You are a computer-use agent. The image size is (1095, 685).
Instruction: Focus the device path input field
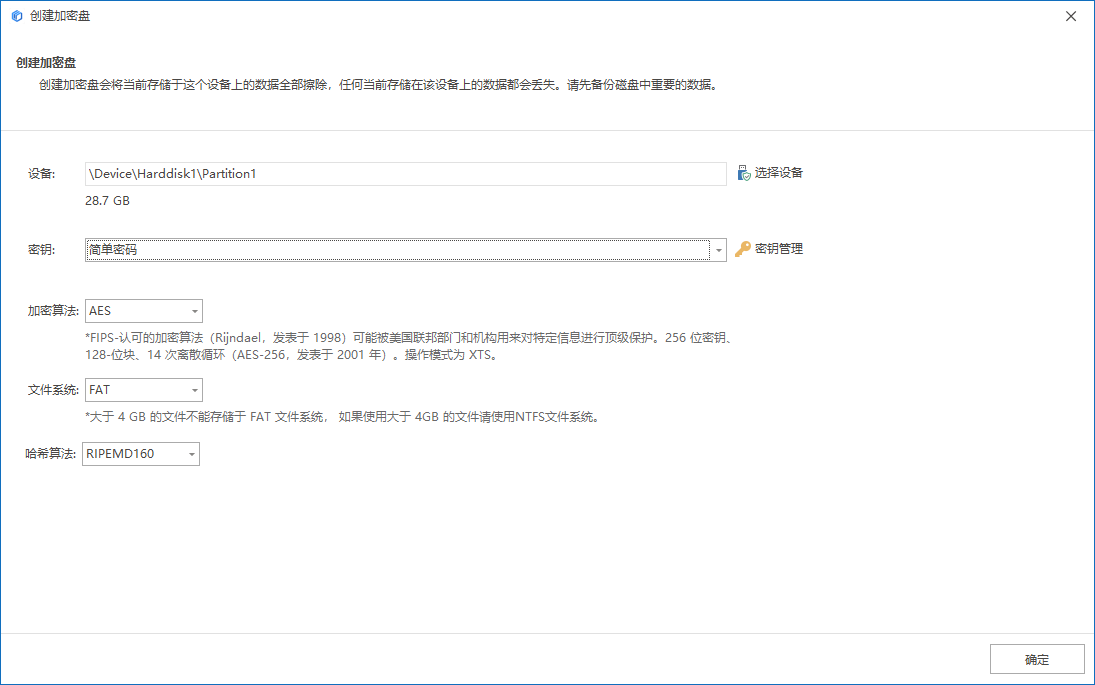(406, 174)
